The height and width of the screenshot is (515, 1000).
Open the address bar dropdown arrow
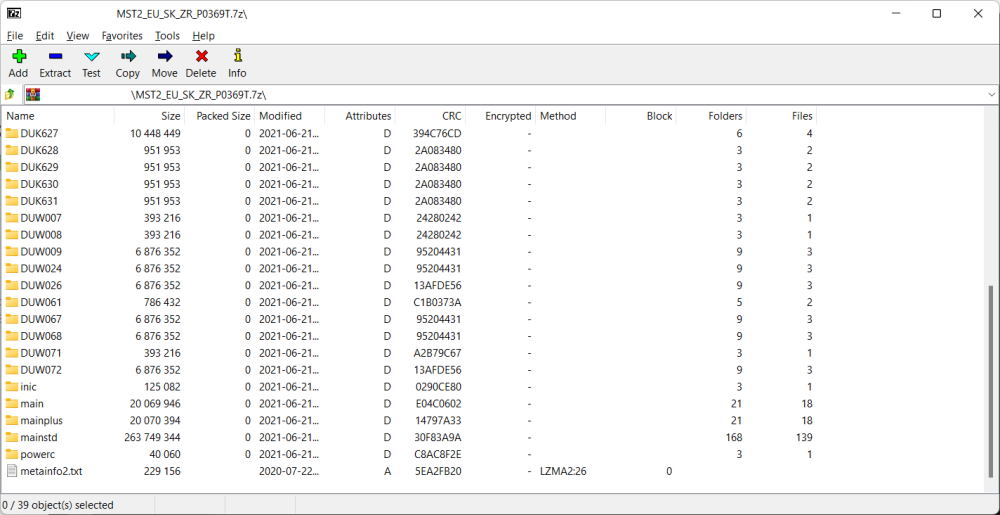click(992, 94)
